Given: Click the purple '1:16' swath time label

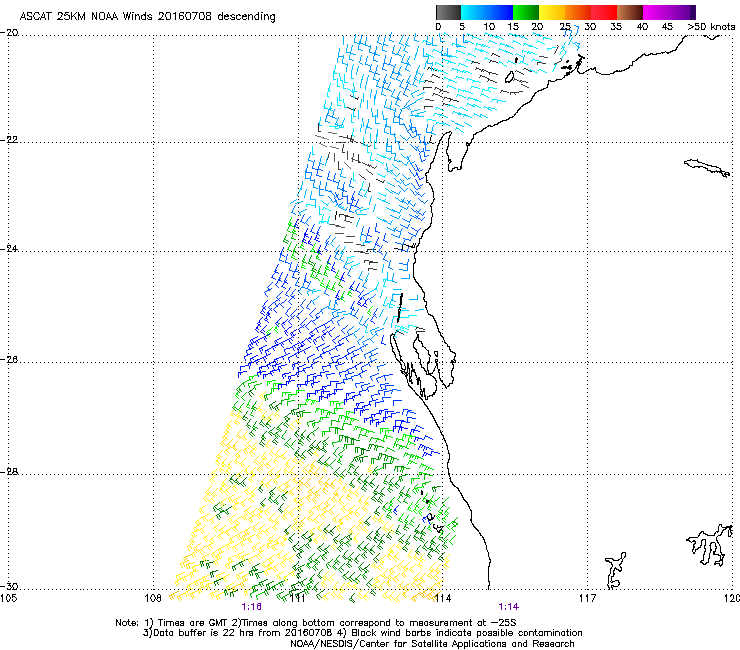Looking at the screenshot, I should (x=251, y=607).
